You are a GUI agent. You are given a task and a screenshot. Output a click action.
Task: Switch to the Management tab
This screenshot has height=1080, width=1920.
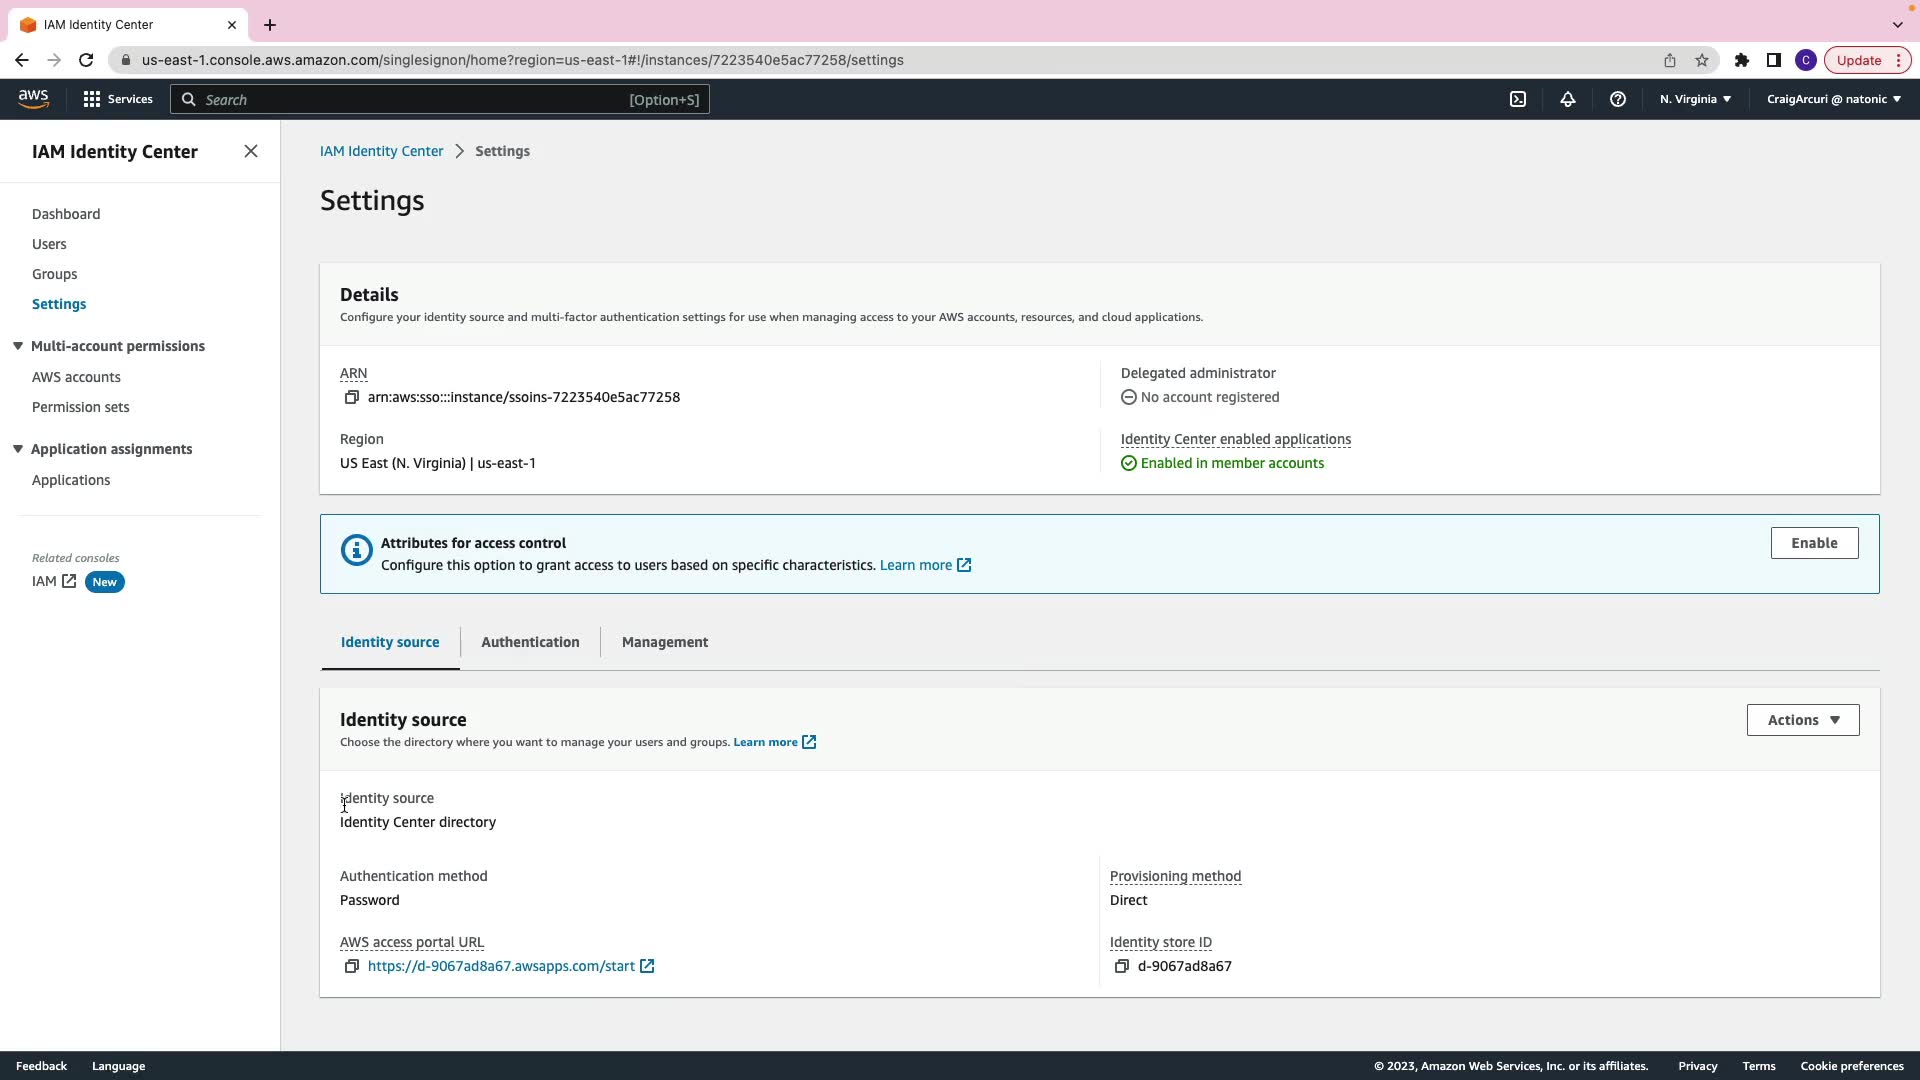(x=664, y=642)
